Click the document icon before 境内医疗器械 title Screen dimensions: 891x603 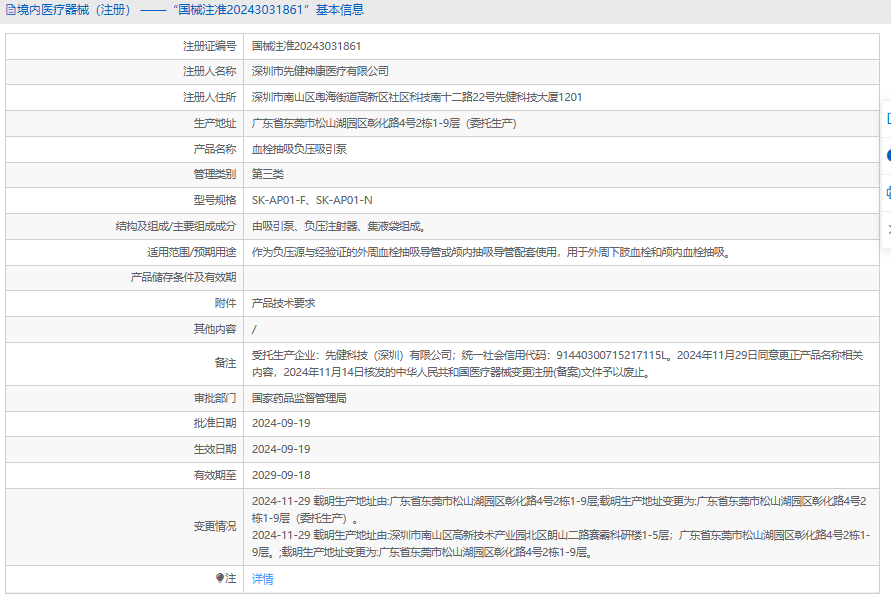coord(10,10)
